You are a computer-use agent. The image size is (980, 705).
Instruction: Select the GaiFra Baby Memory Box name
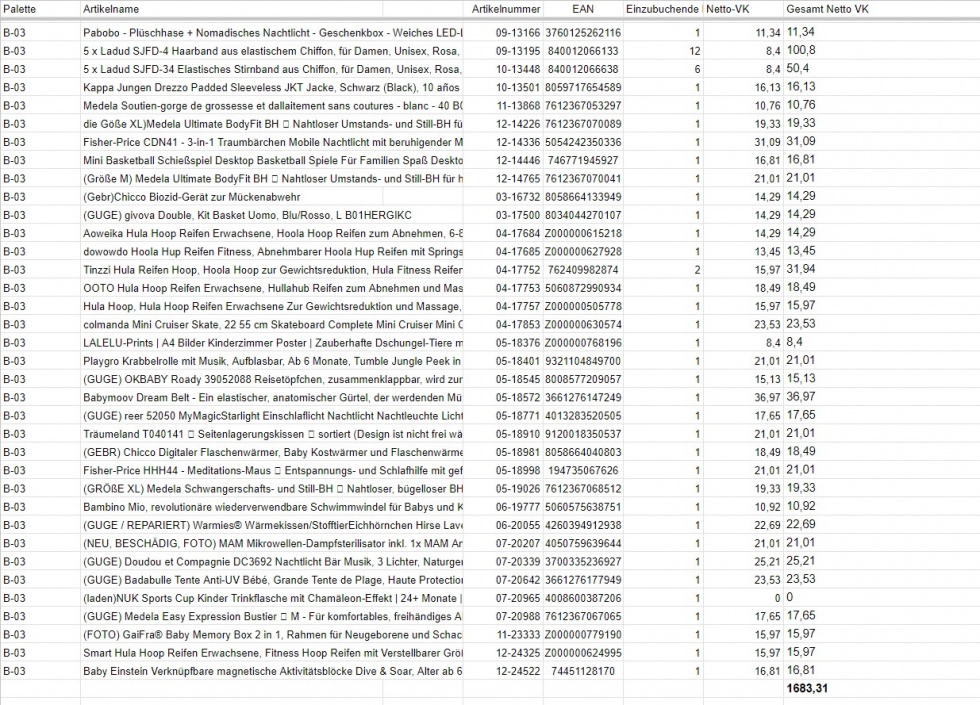[x=272, y=634]
